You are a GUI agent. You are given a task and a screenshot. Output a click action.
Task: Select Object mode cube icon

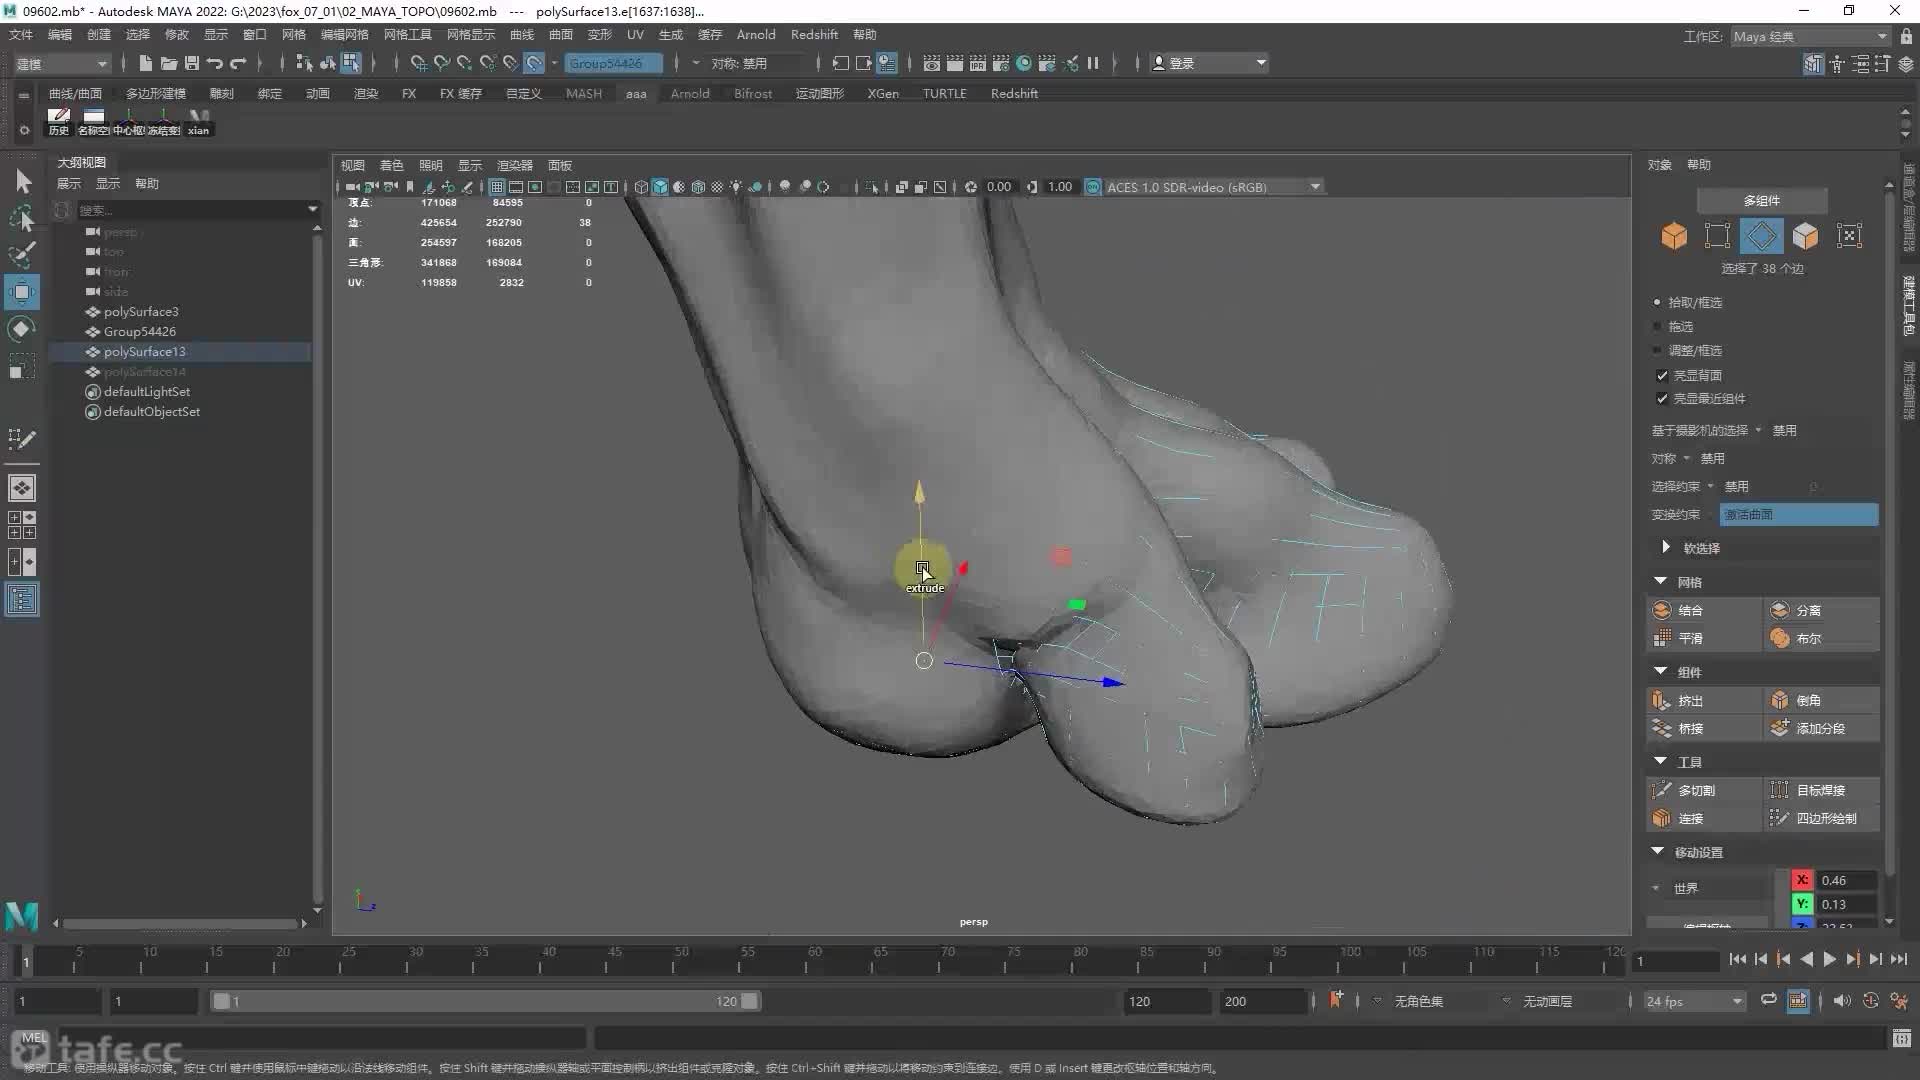click(x=1674, y=236)
